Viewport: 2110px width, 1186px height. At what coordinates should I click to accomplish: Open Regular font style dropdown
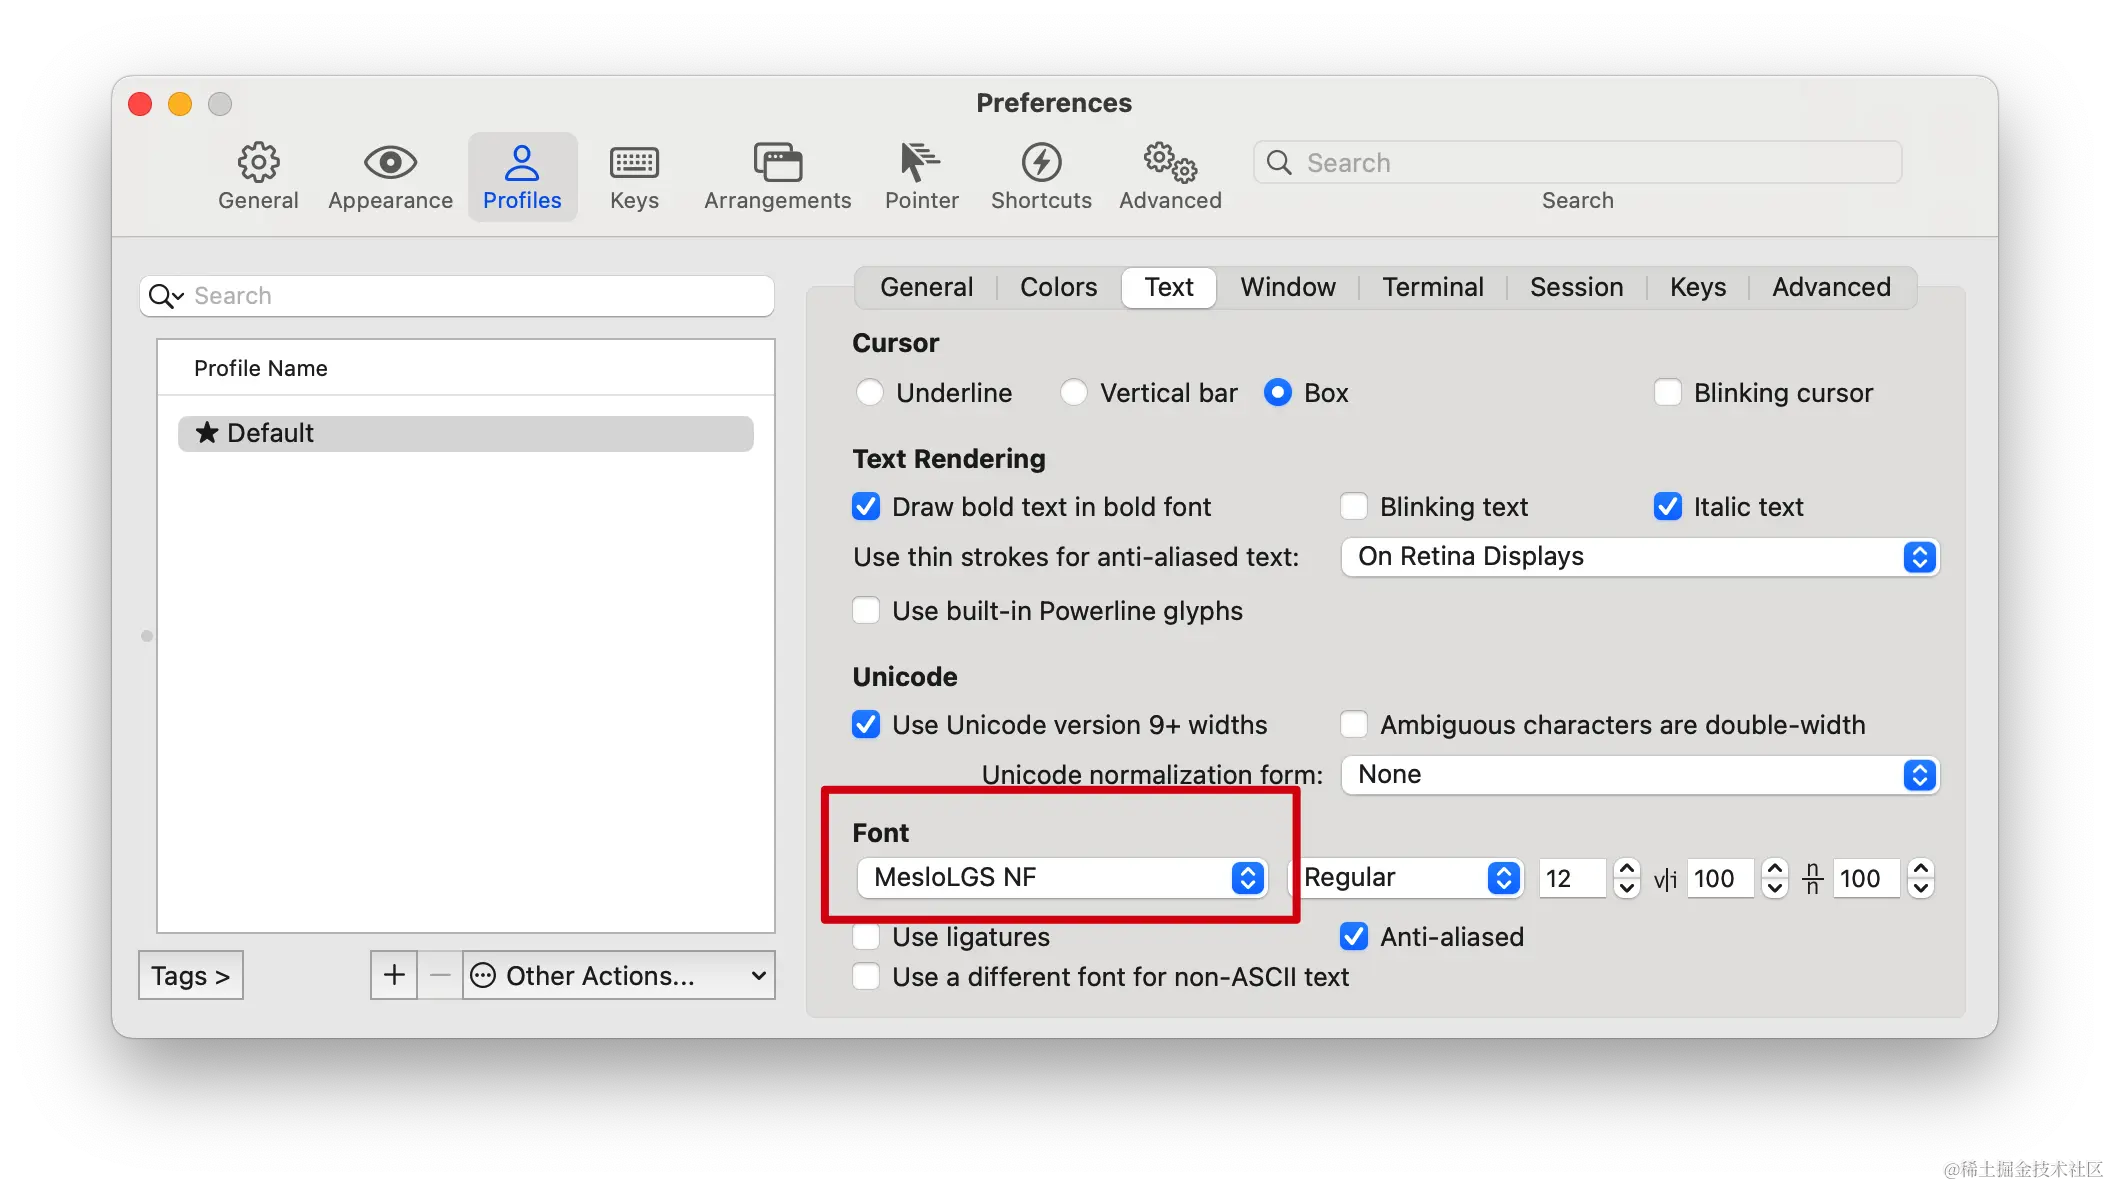[1407, 878]
